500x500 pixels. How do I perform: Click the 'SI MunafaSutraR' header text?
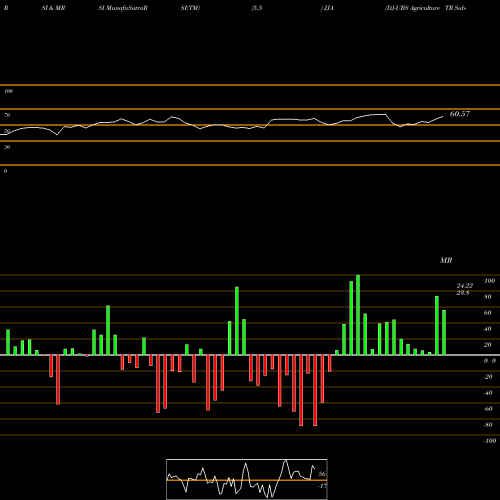(x=123, y=8)
